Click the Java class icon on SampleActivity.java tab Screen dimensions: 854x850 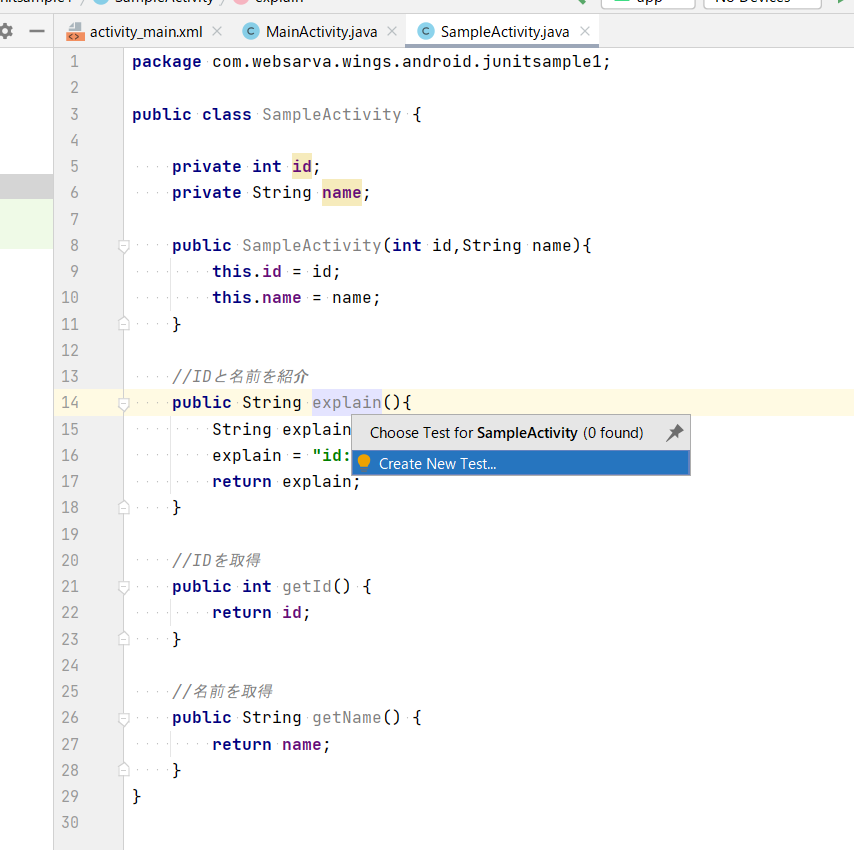click(x=427, y=31)
